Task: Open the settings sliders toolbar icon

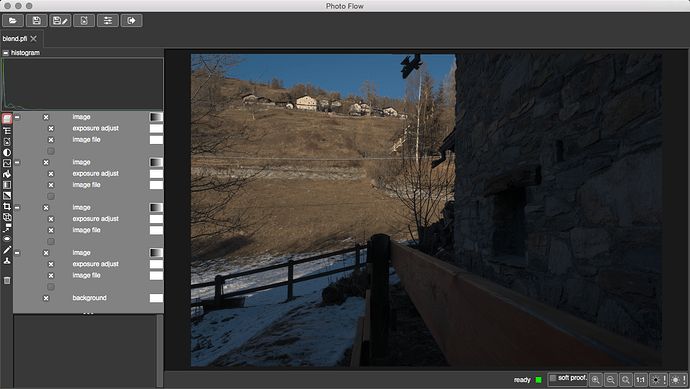Action: (108, 21)
